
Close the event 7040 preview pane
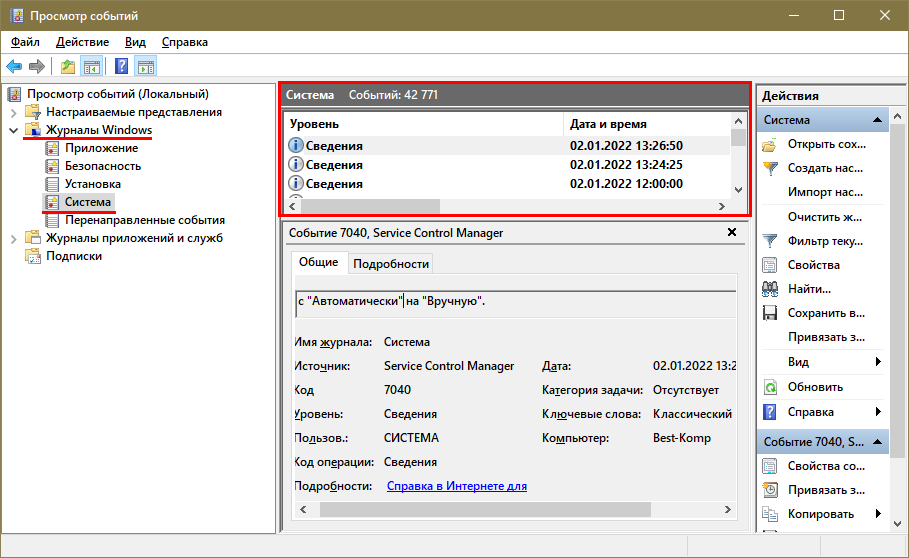click(x=731, y=233)
